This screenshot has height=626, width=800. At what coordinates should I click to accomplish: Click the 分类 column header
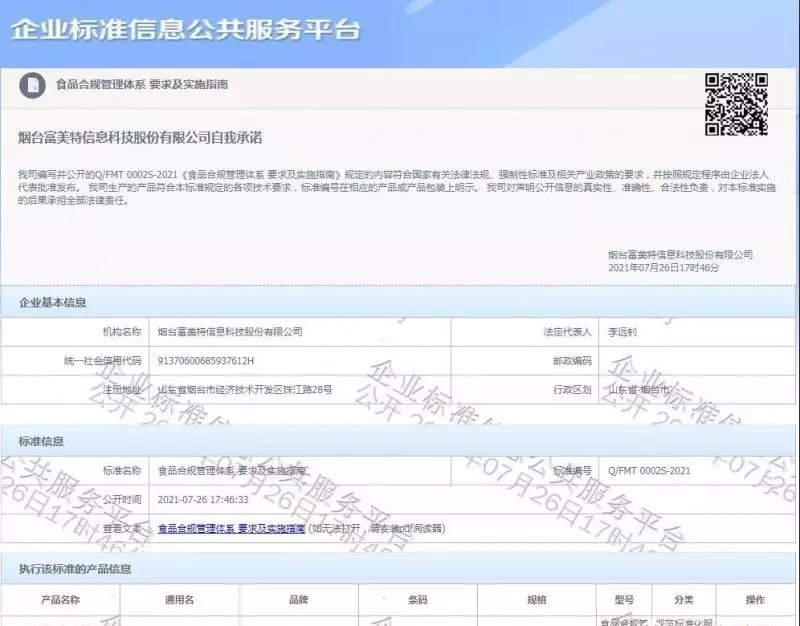click(x=684, y=600)
